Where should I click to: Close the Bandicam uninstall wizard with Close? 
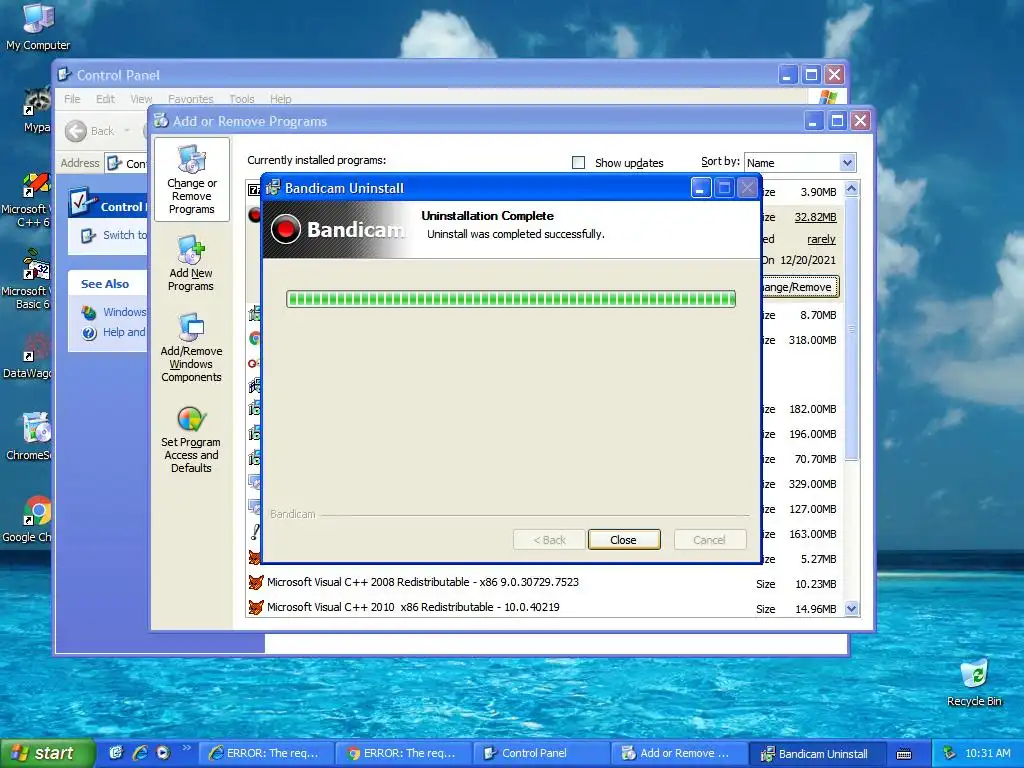[x=624, y=539]
